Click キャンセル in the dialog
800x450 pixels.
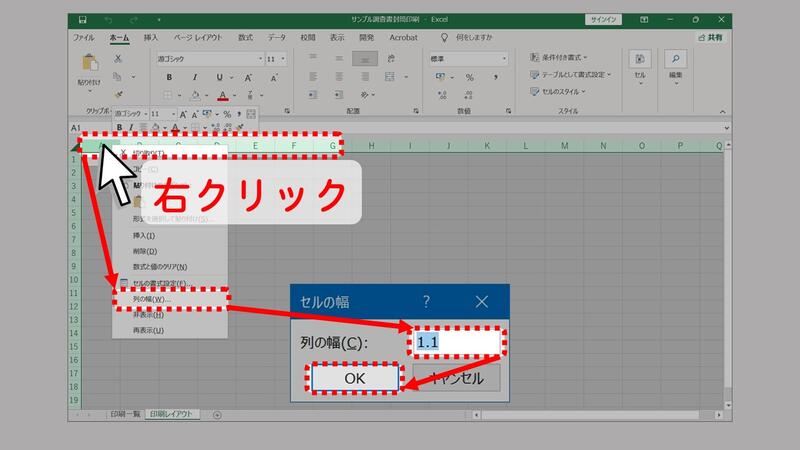(457, 378)
